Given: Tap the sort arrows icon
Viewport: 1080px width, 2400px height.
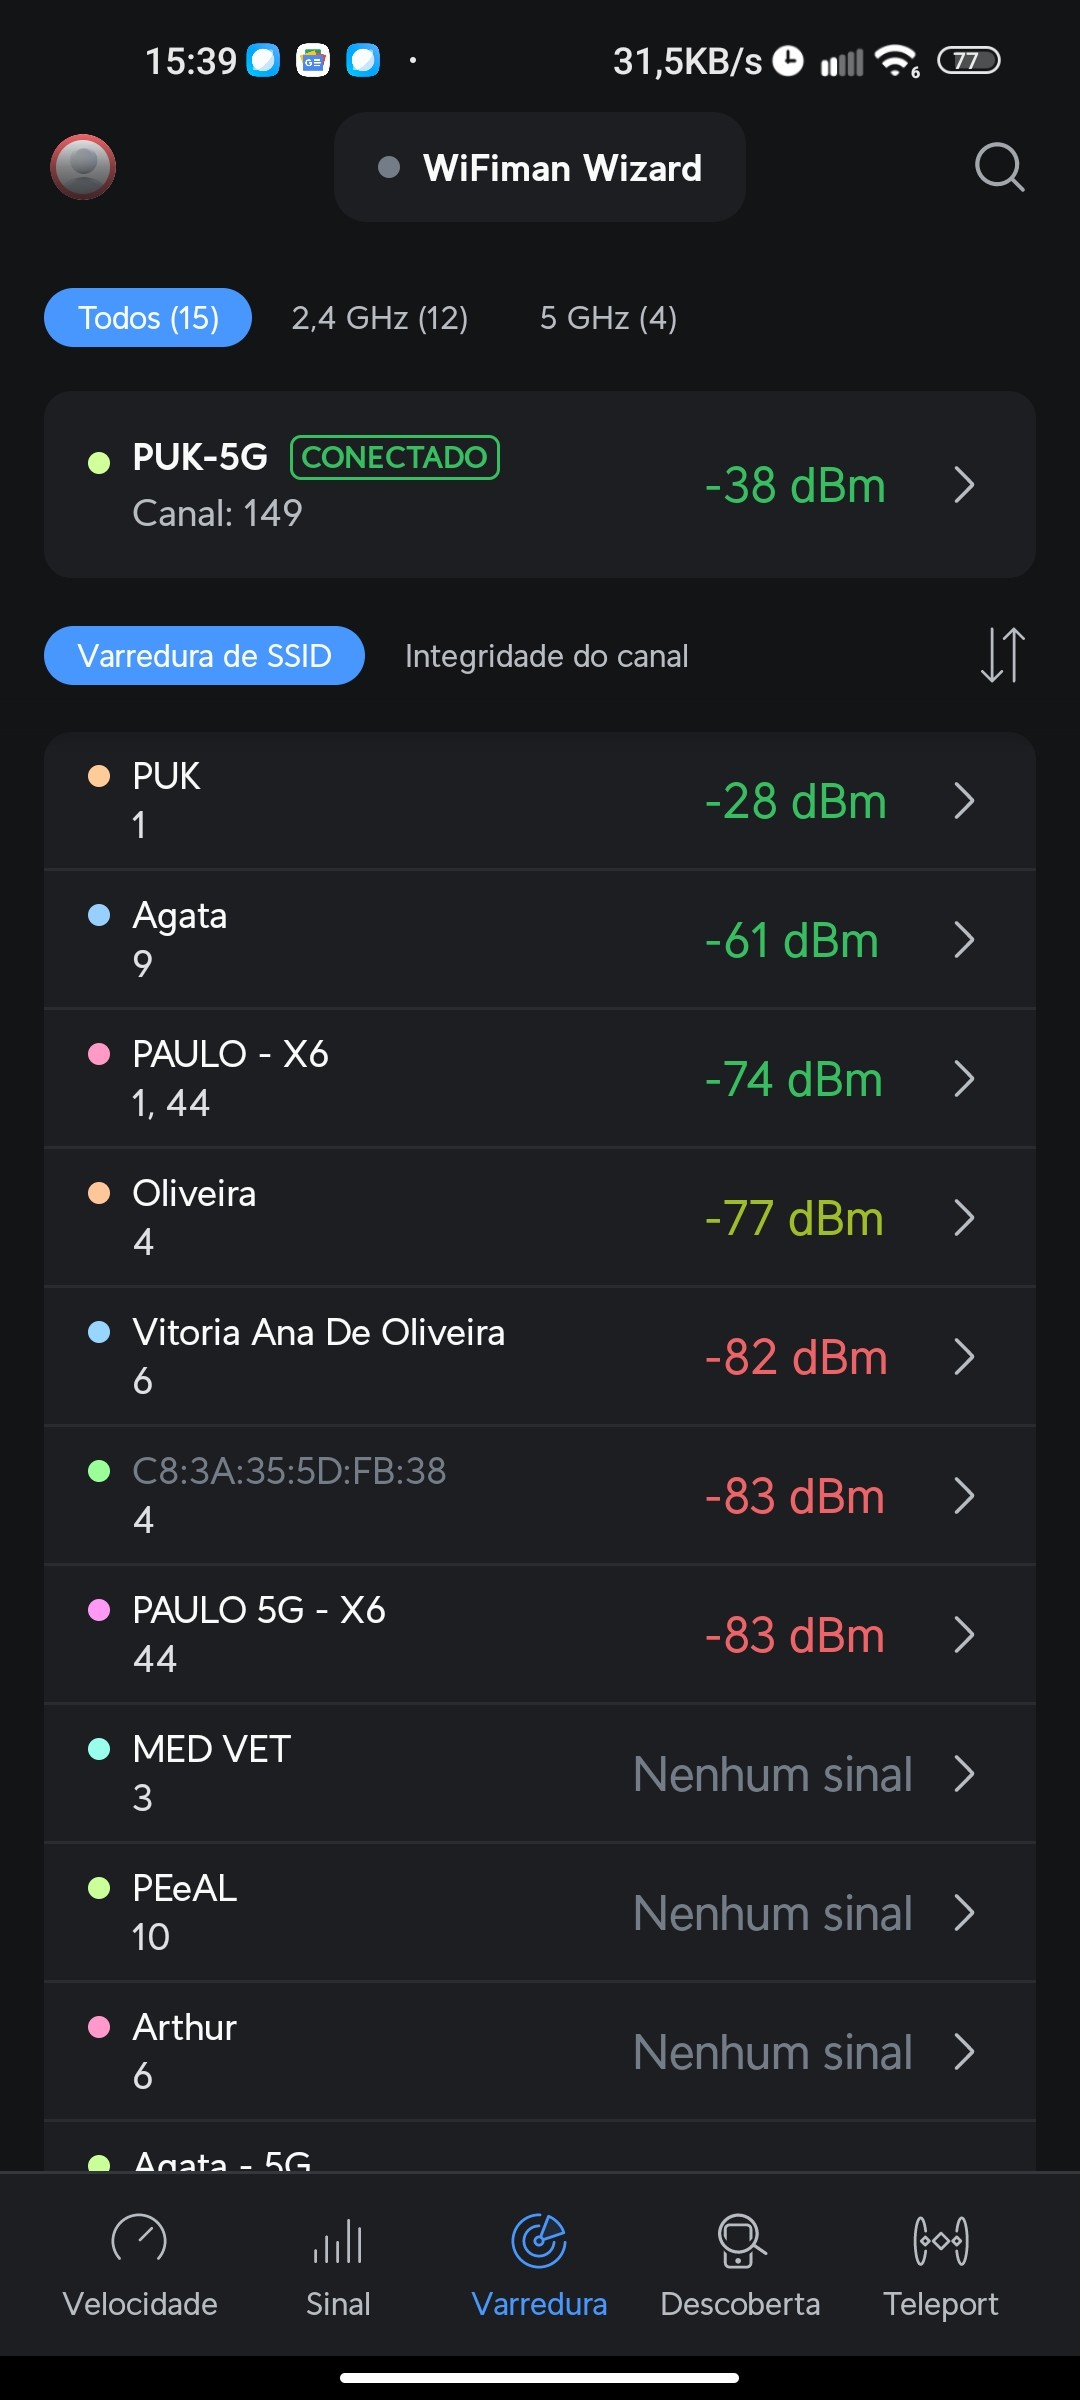Looking at the screenshot, I should tap(1002, 656).
